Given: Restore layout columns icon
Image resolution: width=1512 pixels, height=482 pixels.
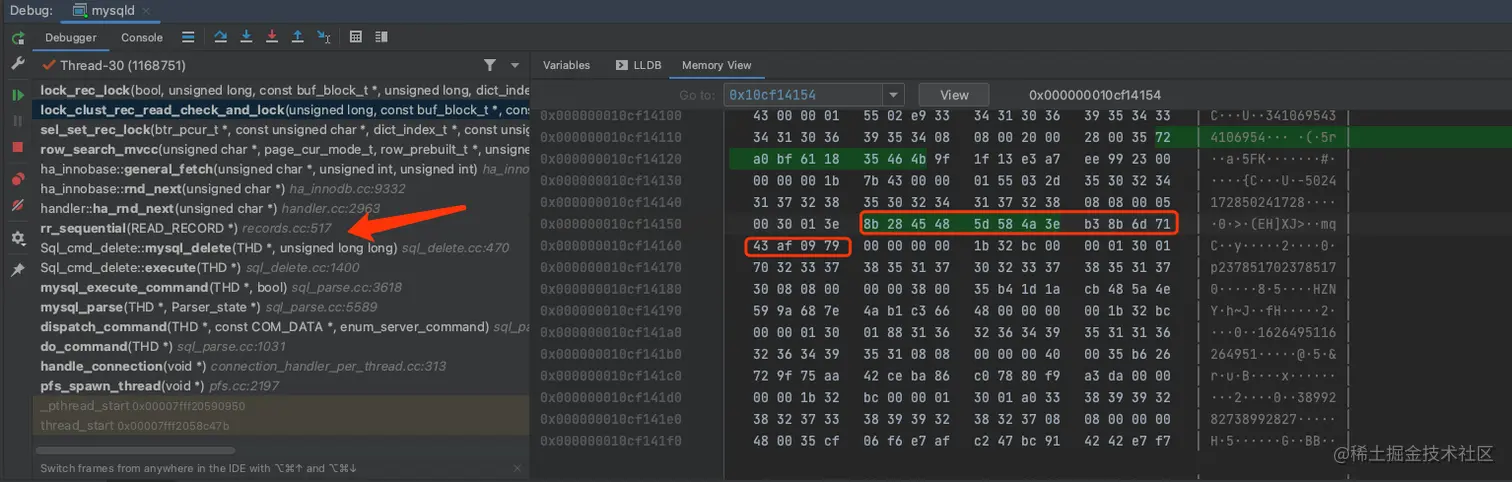Looking at the screenshot, I should (x=381, y=37).
